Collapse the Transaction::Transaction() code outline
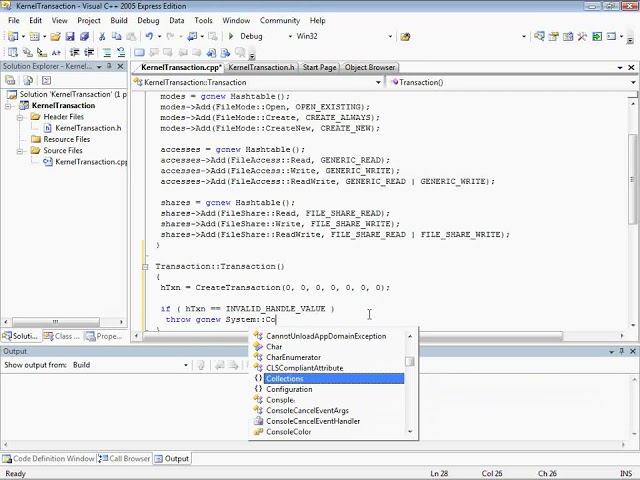This screenshot has height=480, width=640. pos(145,267)
